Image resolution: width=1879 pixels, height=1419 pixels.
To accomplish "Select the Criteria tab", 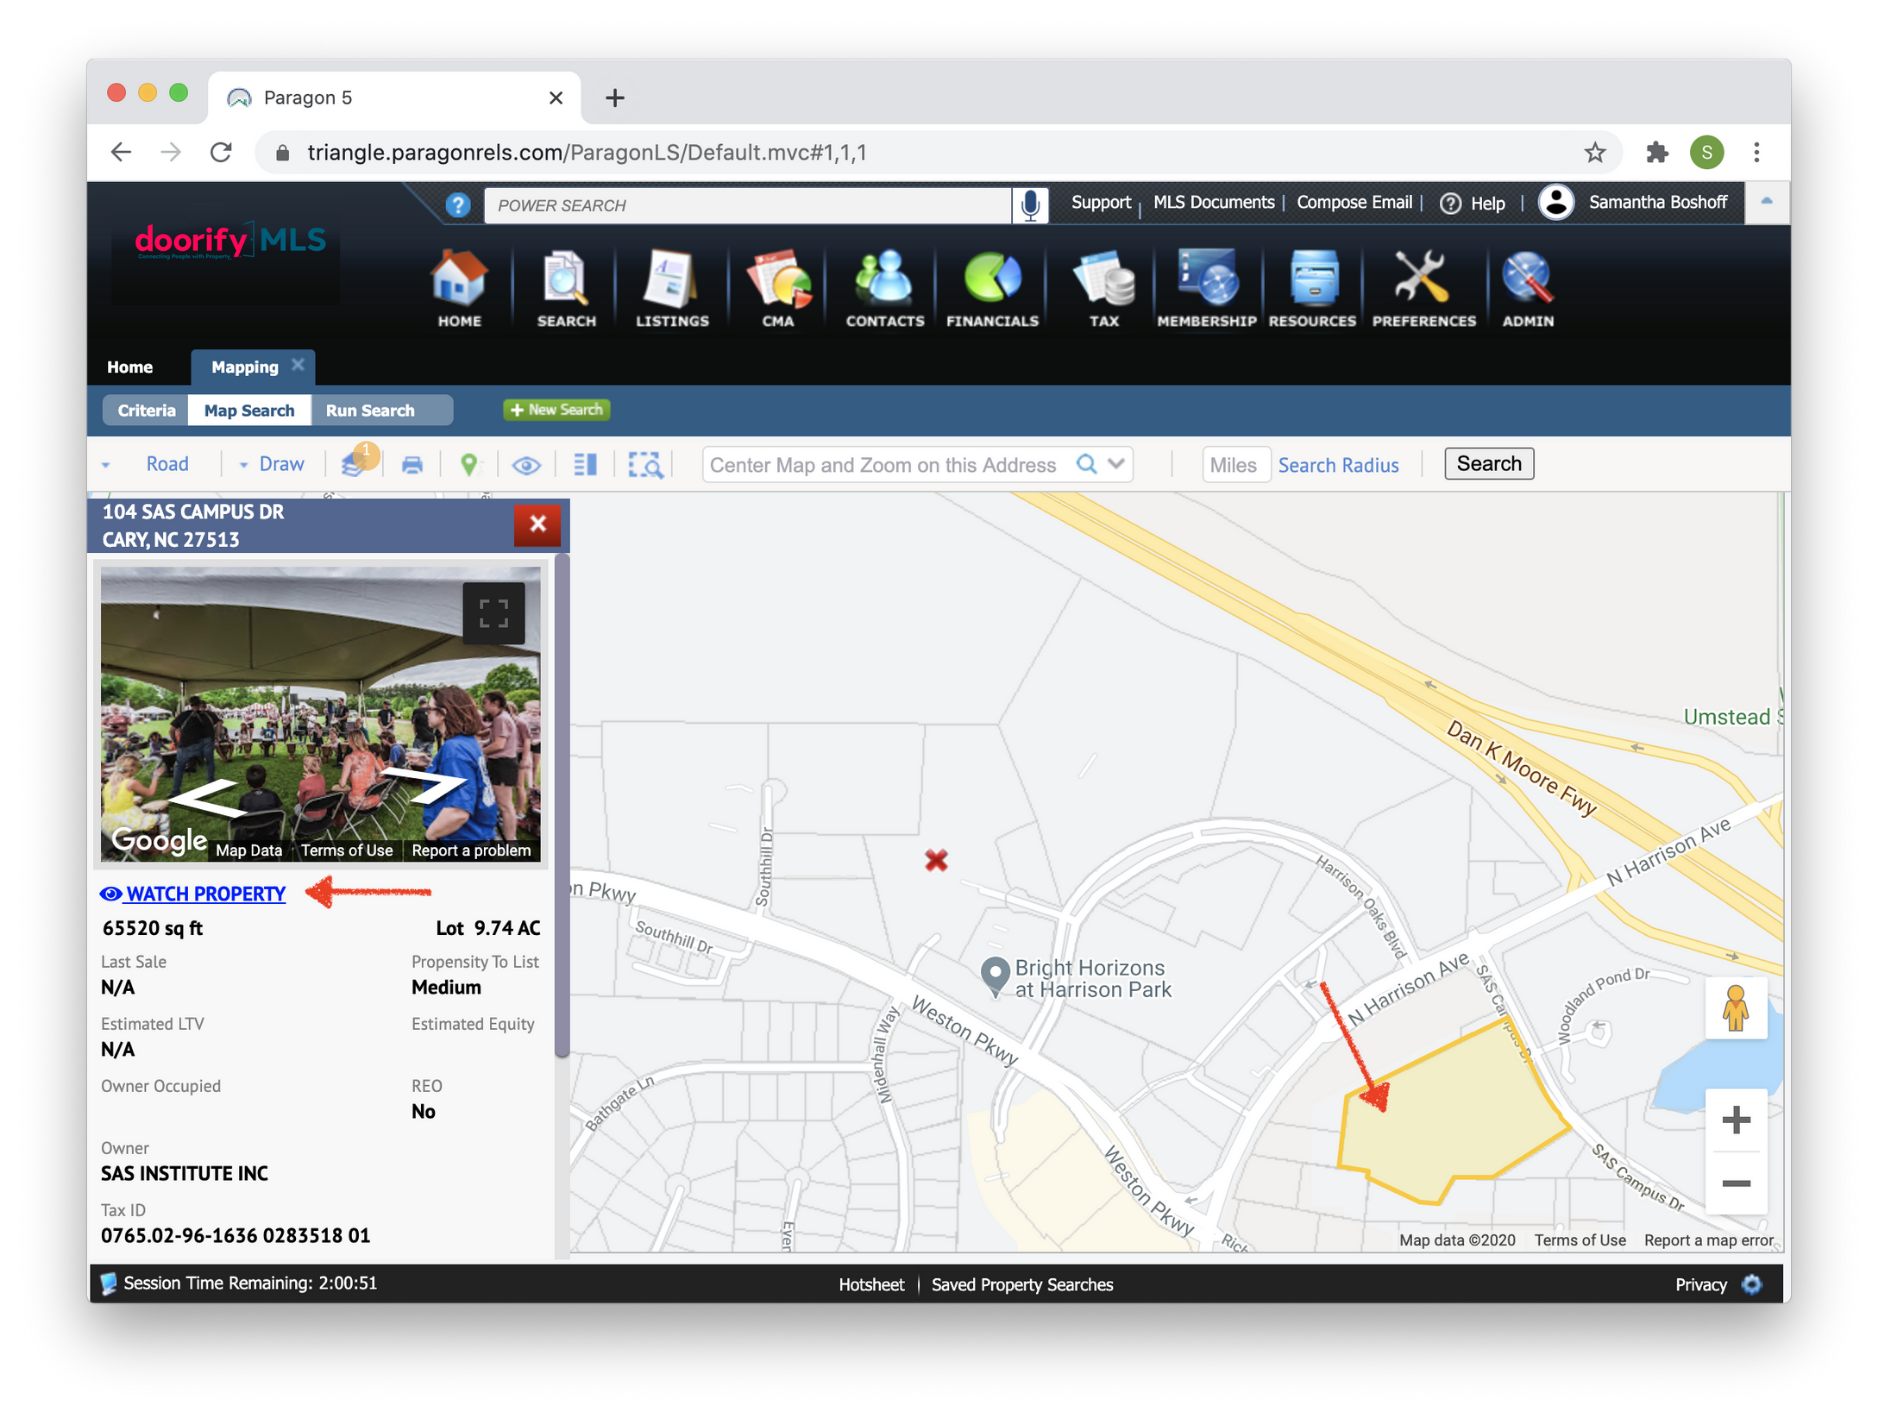I will click(146, 410).
